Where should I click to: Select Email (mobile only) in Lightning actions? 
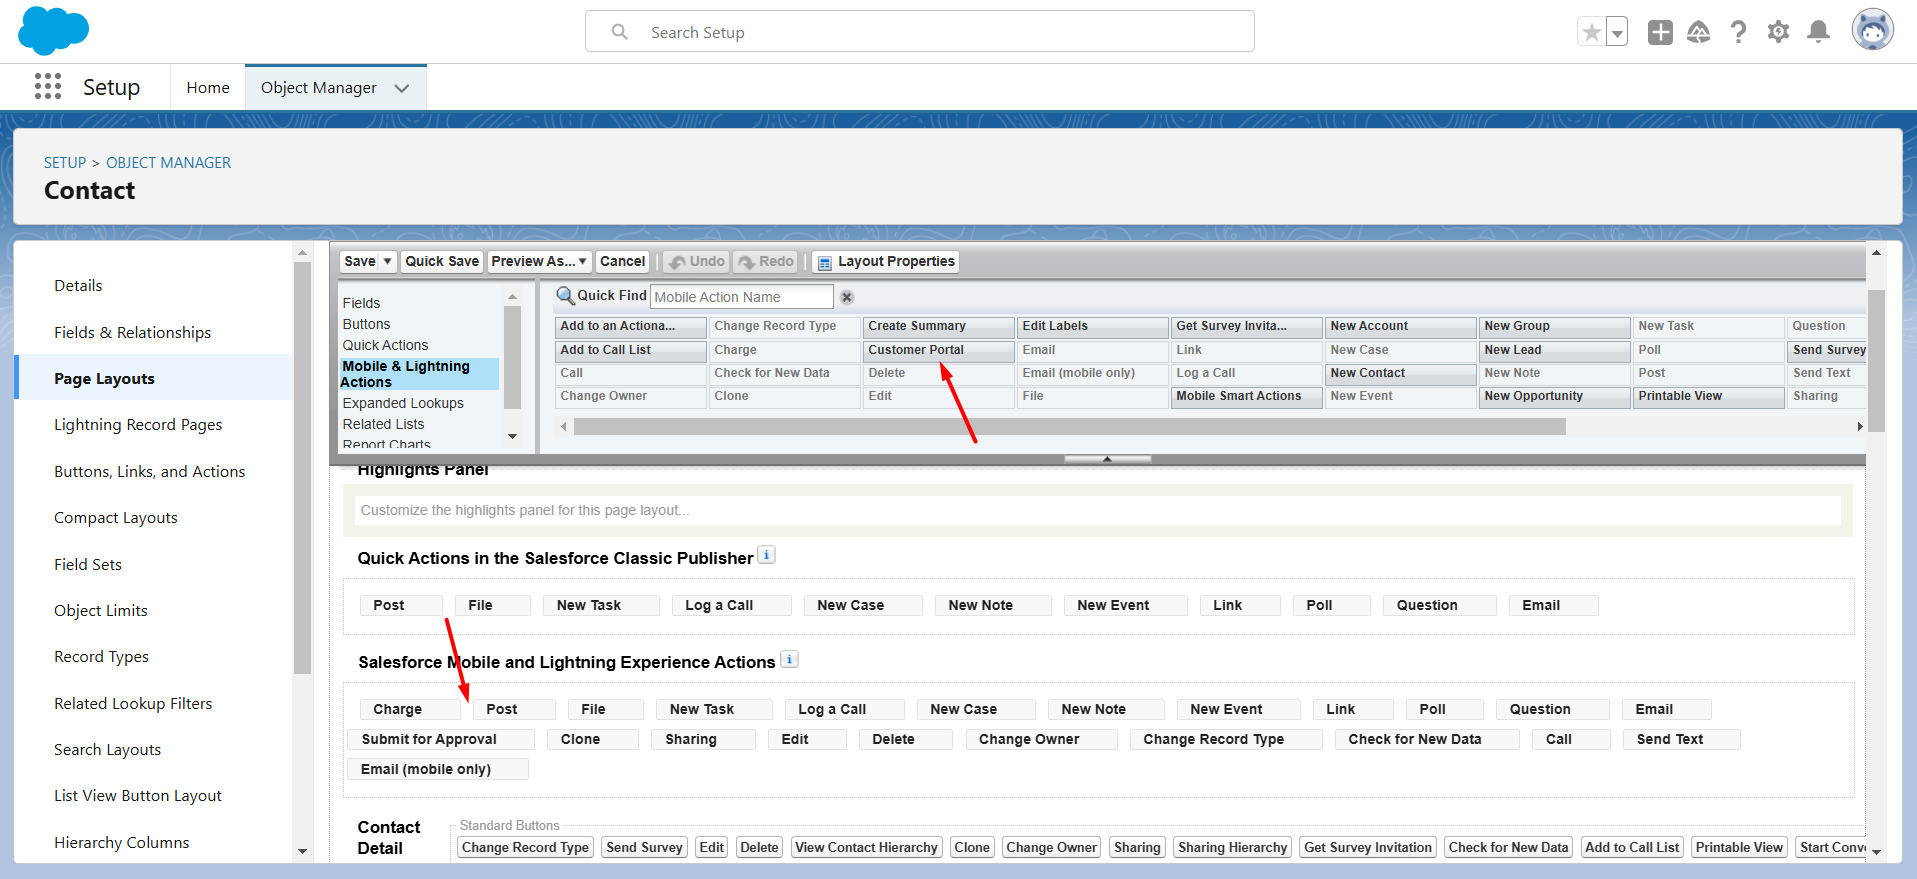pos(437,769)
